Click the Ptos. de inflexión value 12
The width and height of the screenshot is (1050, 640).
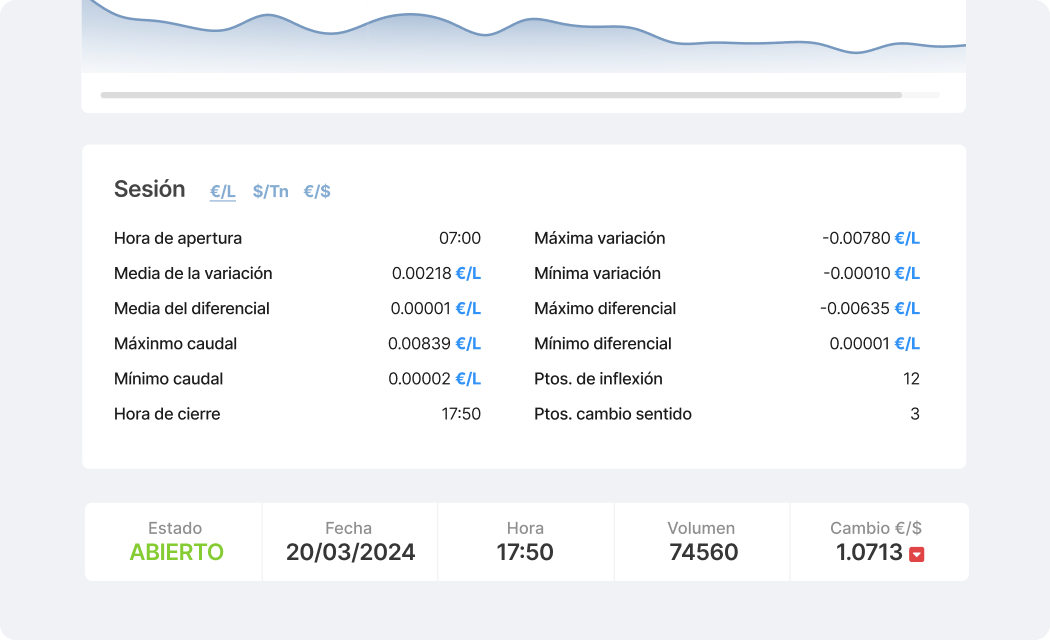[x=911, y=379]
